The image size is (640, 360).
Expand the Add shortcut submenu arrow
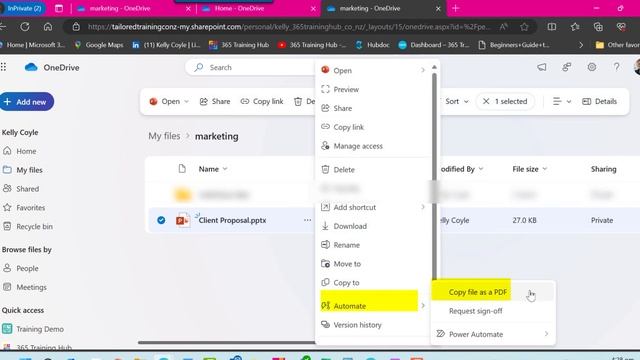423,207
